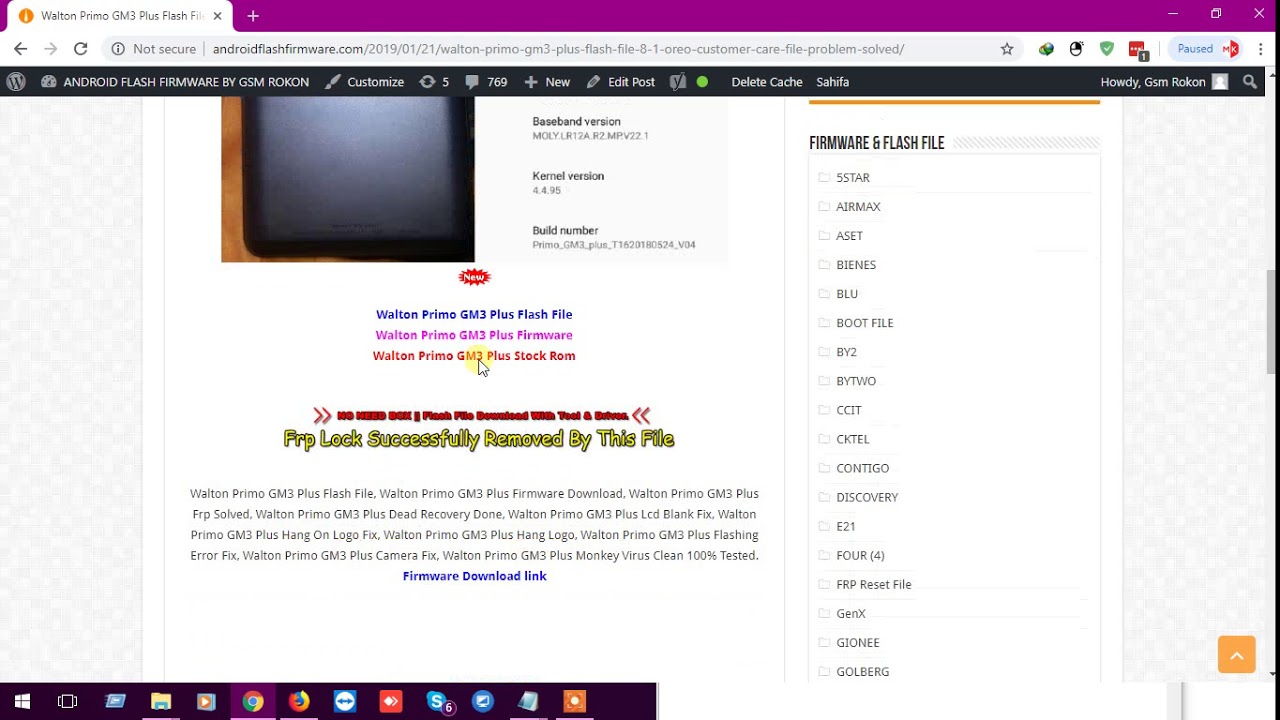Open the DISCOVERY category
1280x720 pixels.
(867, 496)
